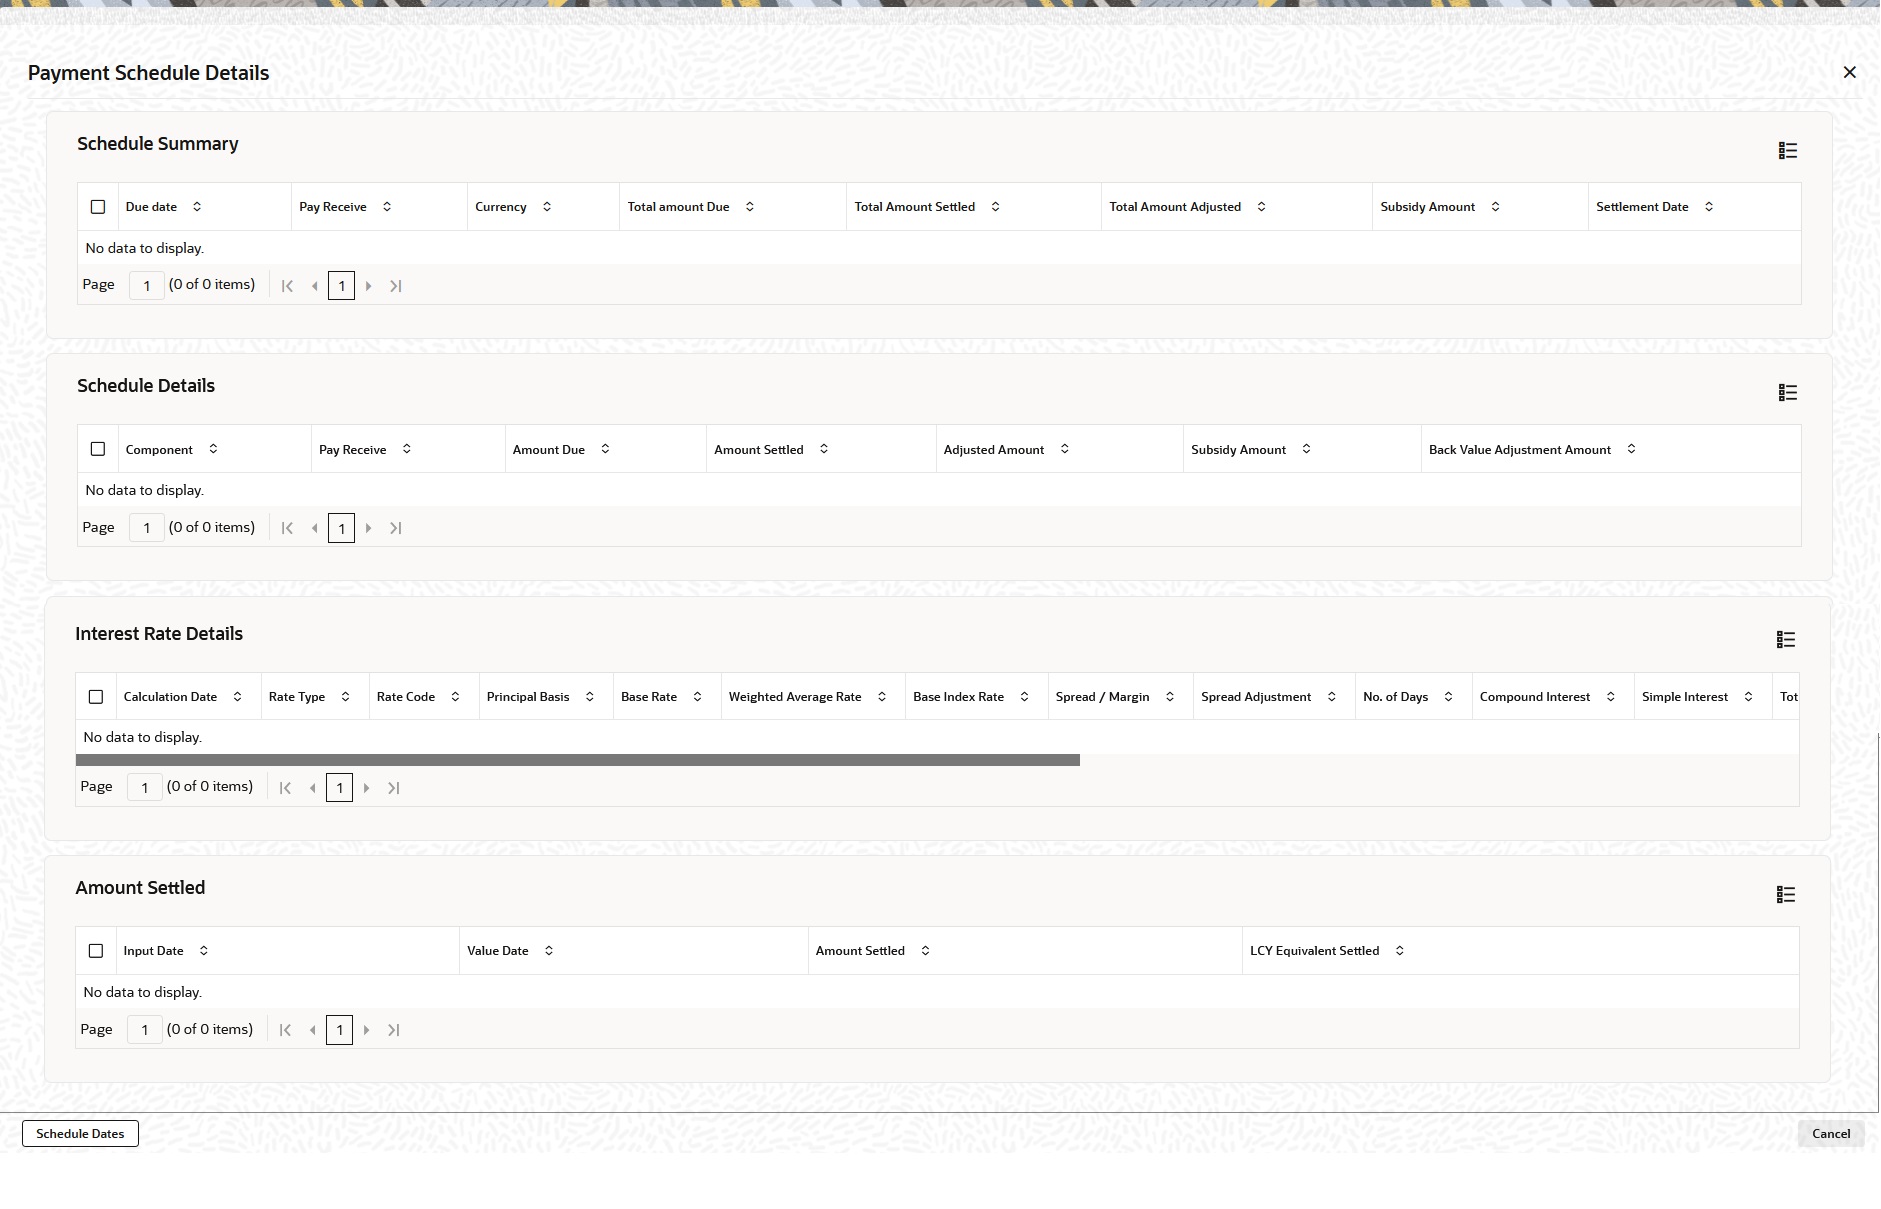Sort by Simple Interest column
This screenshot has width=1881, height=1209.
click(x=1749, y=697)
